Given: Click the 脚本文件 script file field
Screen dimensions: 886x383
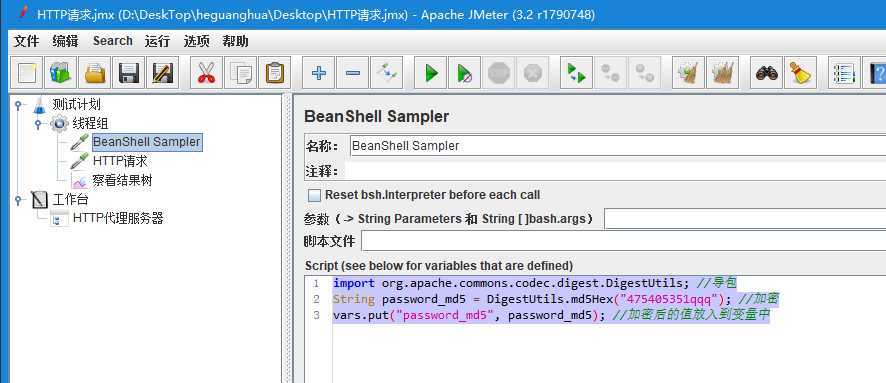Looking at the screenshot, I should point(623,241).
